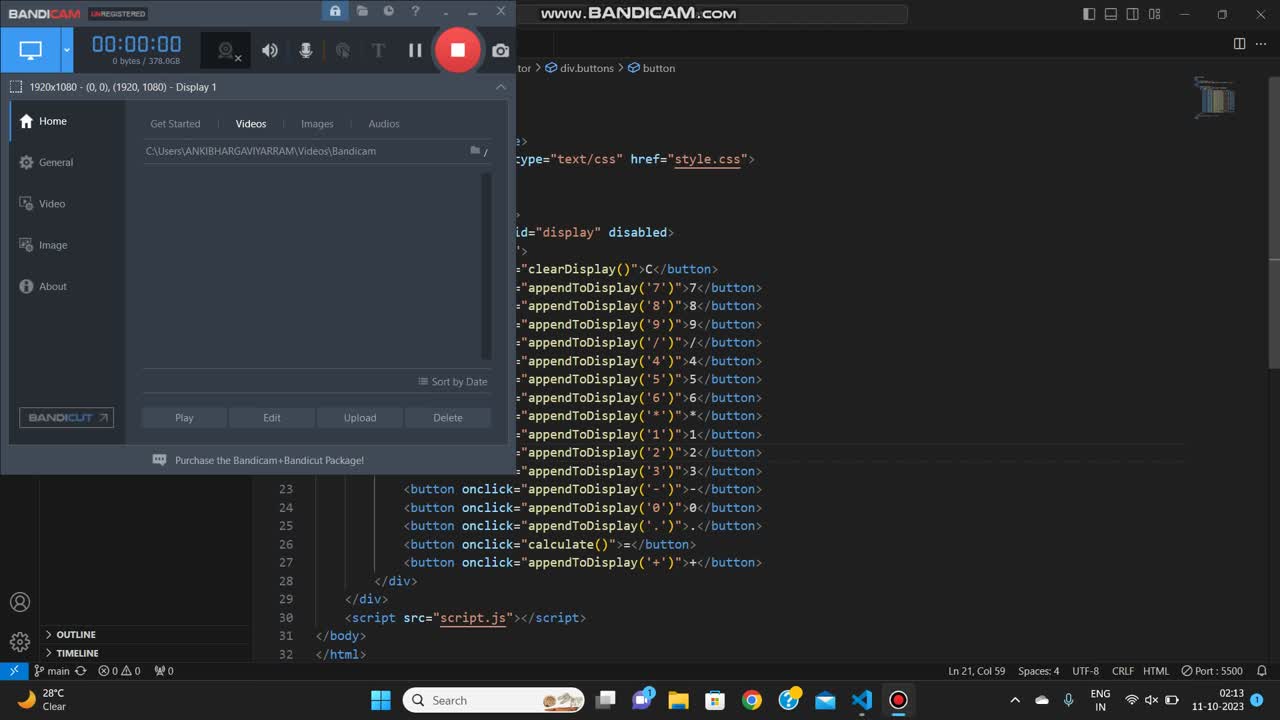
Task: Open the Audios tab
Action: [383, 124]
